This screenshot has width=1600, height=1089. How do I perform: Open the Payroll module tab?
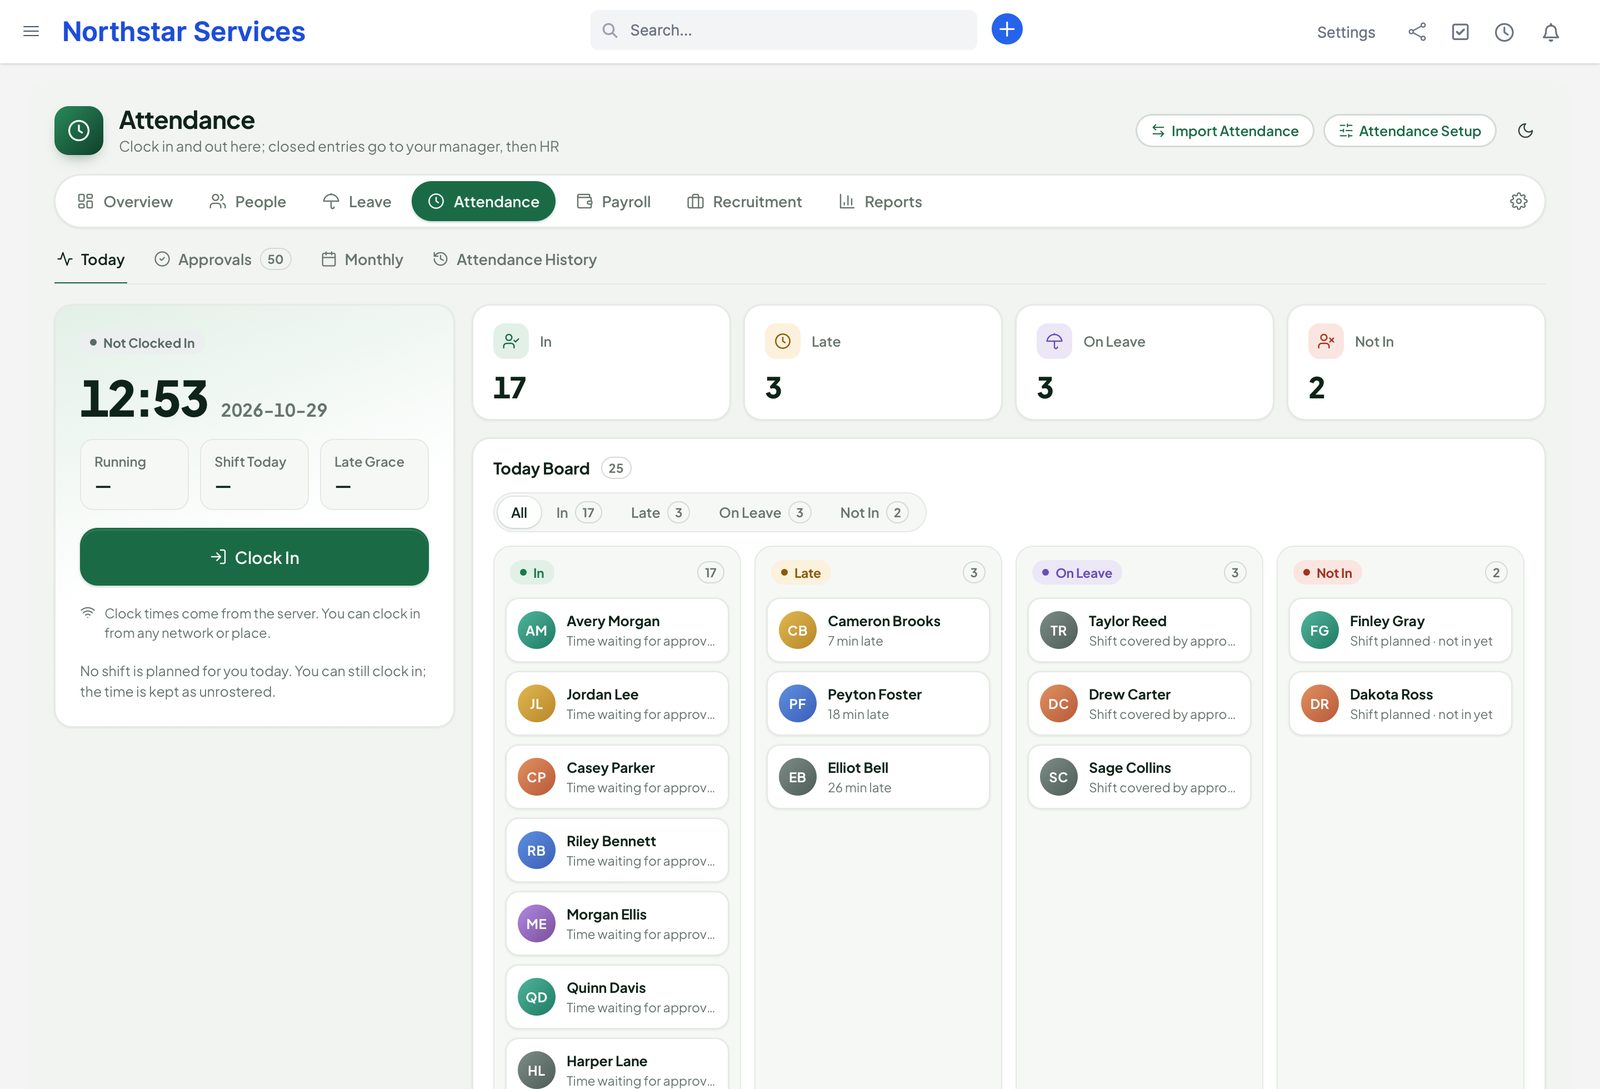(x=614, y=201)
